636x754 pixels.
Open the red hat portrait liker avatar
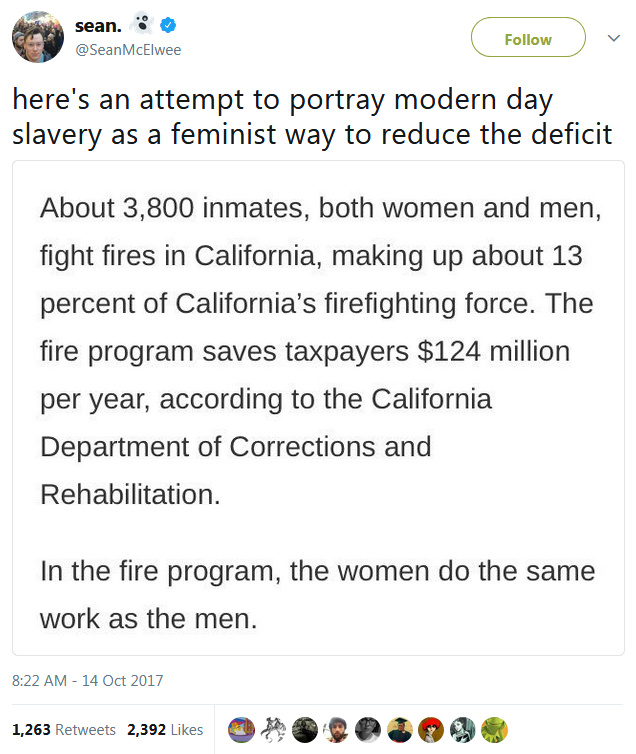(x=431, y=729)
